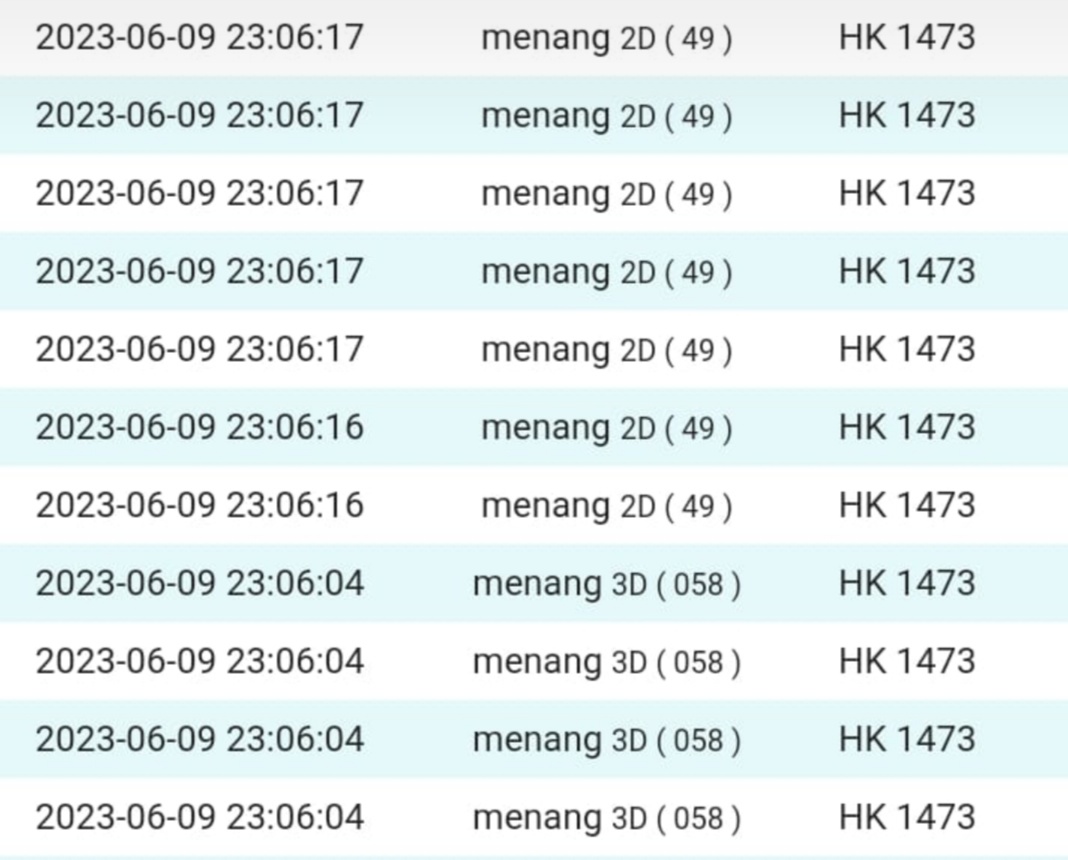This screenshot has width=1068, height=860.
Task: Click the second row's 23:06:17 timestamp
Action: [199, 116]
